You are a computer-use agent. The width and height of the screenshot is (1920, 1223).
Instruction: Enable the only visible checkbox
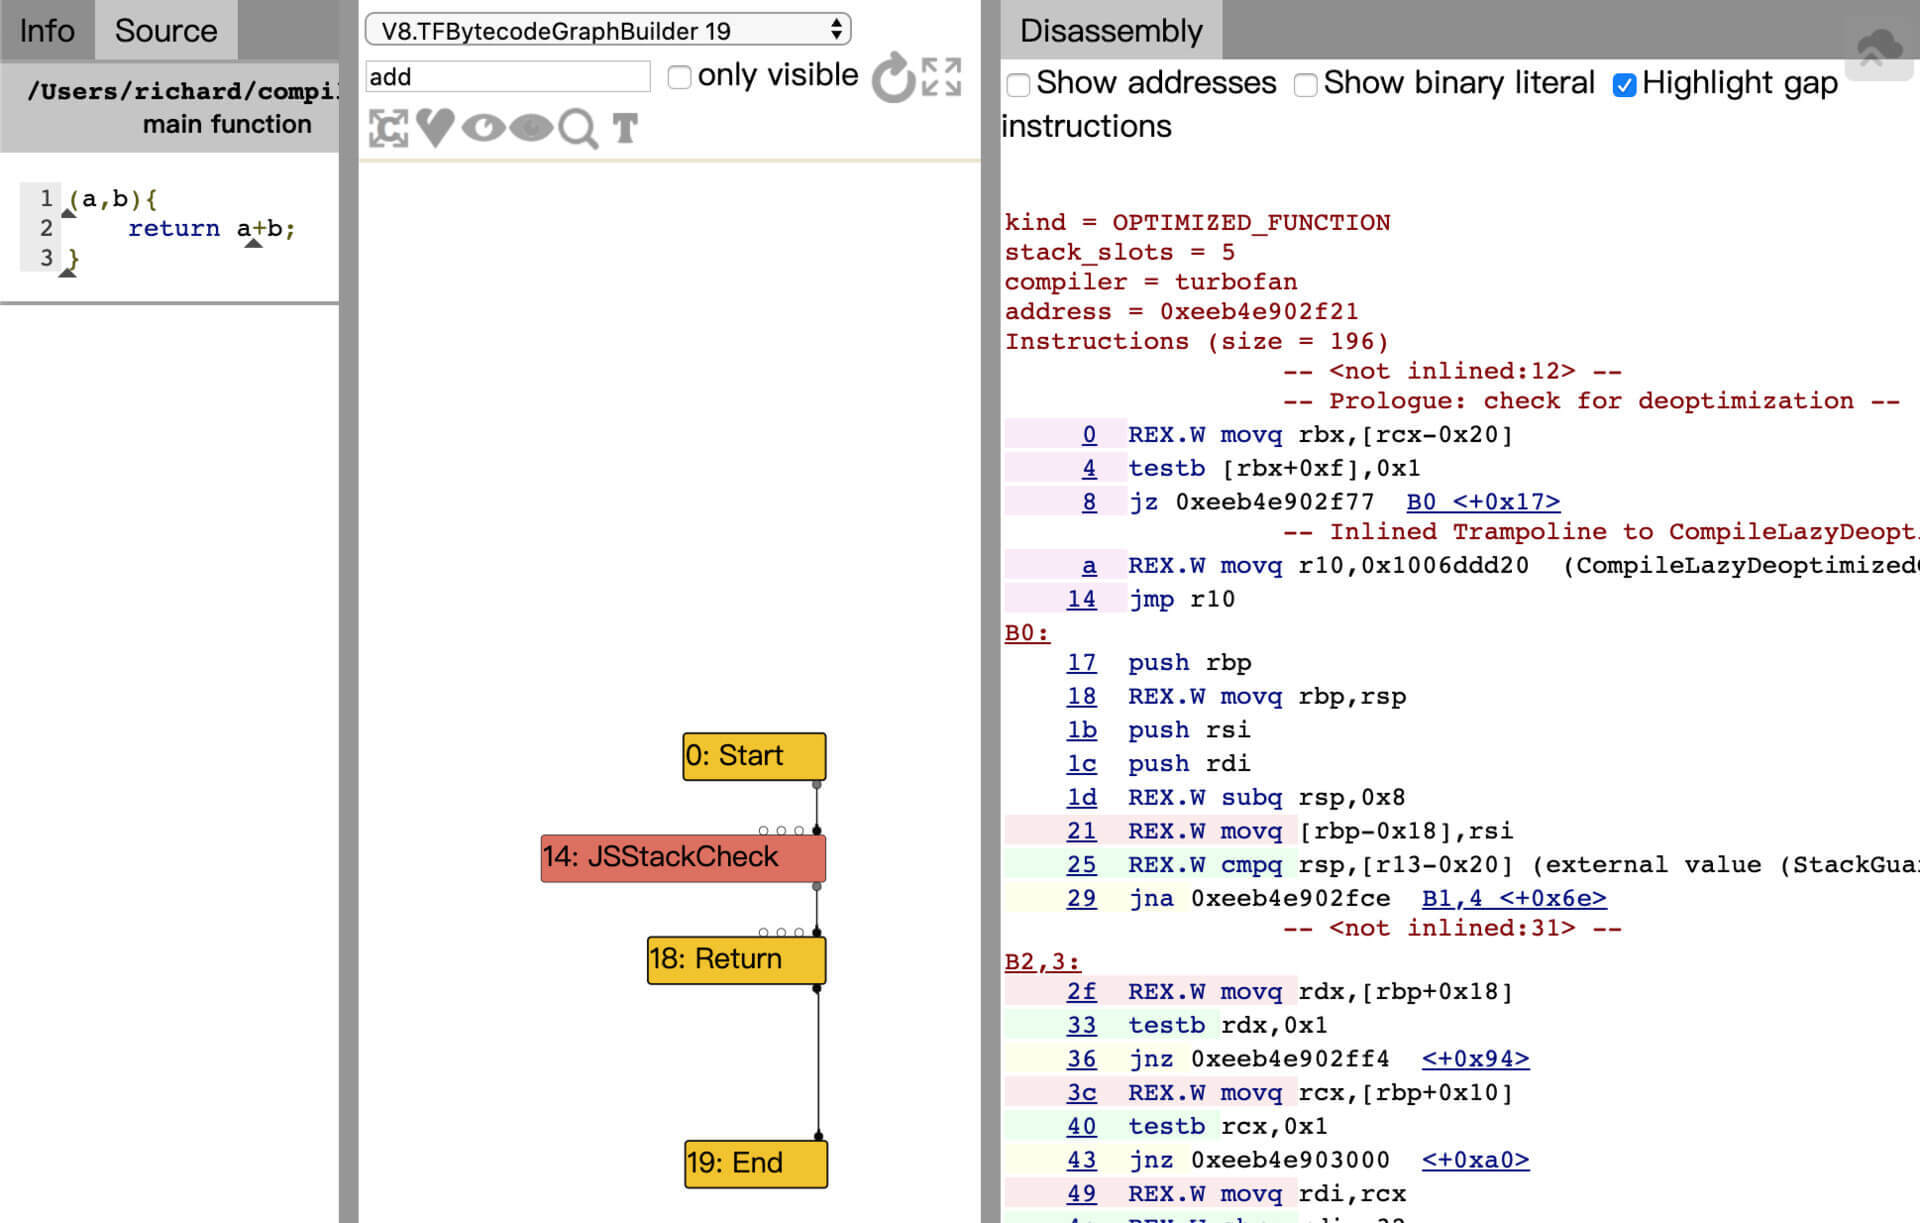point(679,77)
